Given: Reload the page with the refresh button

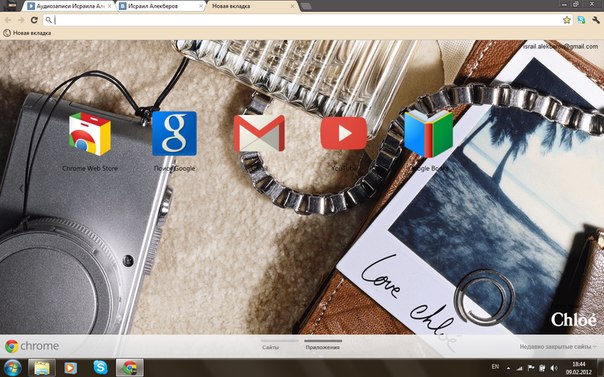Looking at the screenshot, I should pos(34,20).
